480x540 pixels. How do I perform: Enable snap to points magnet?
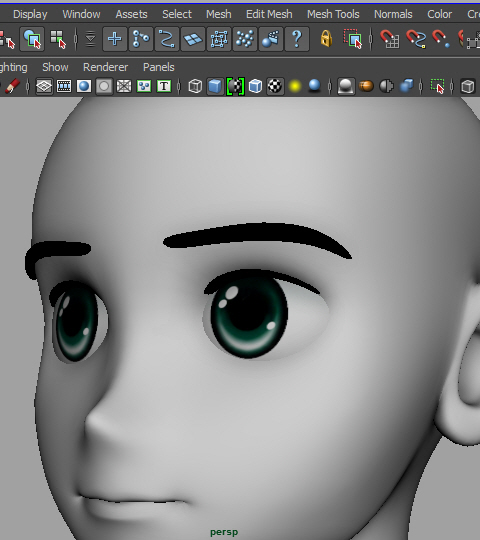(x=441, y=39)
